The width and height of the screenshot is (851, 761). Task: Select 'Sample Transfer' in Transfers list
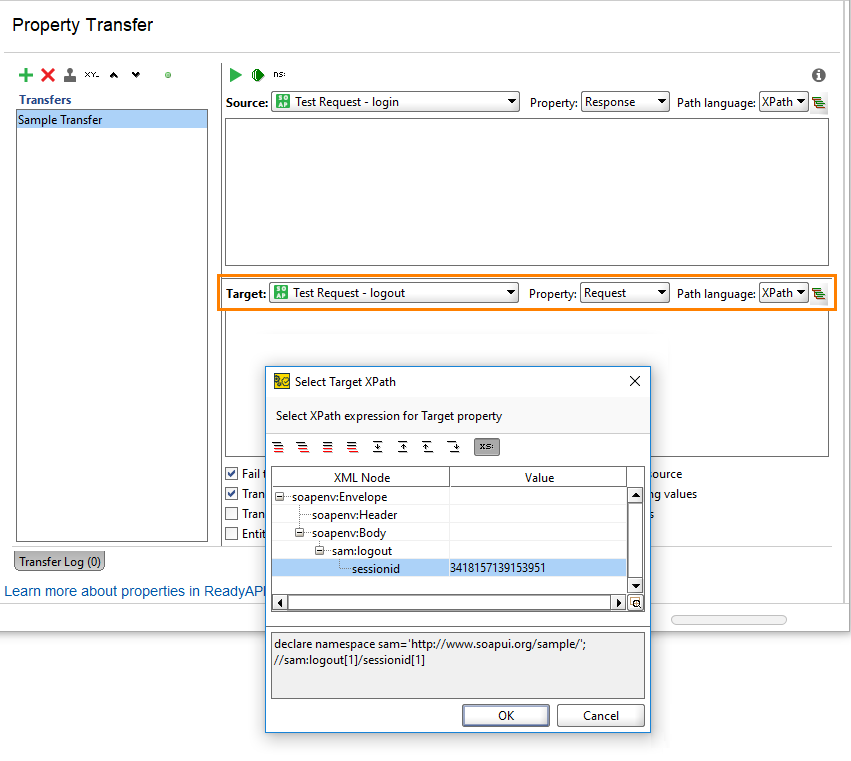[x=112, y=119]
